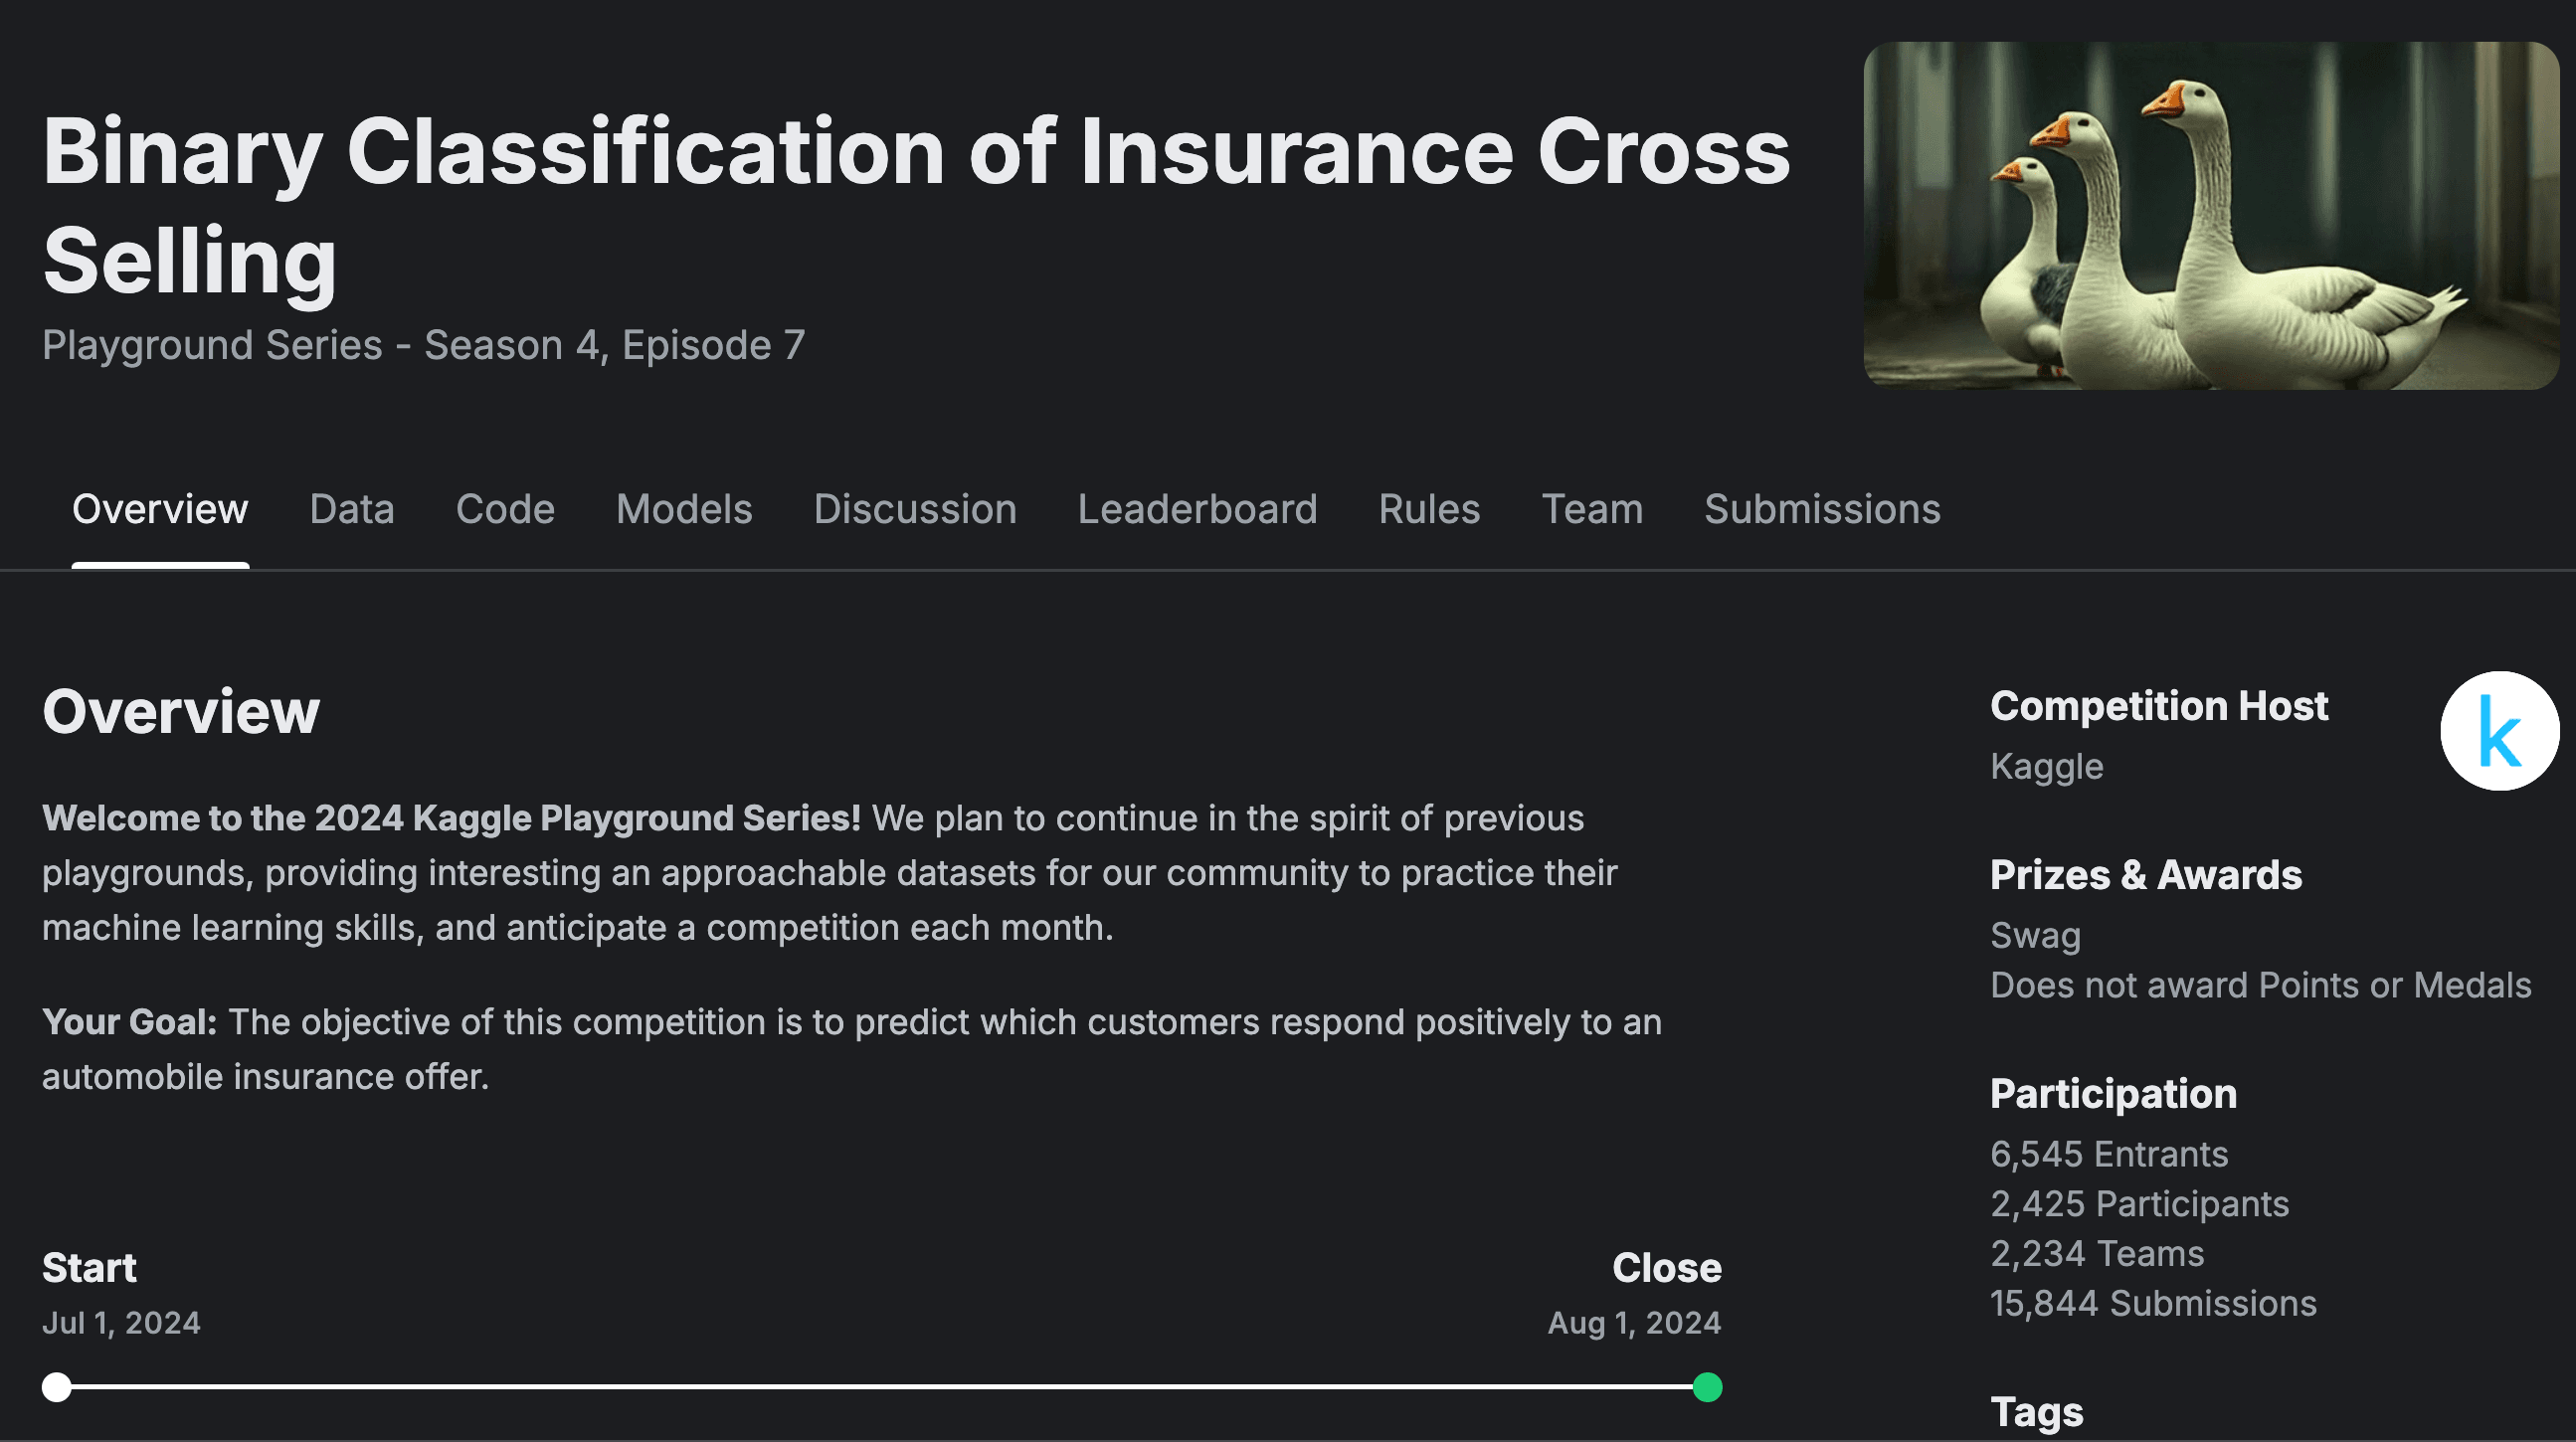Open the Models tab
The width and height of the screenshot is (2576, 1442).
(x=684, y=509)
